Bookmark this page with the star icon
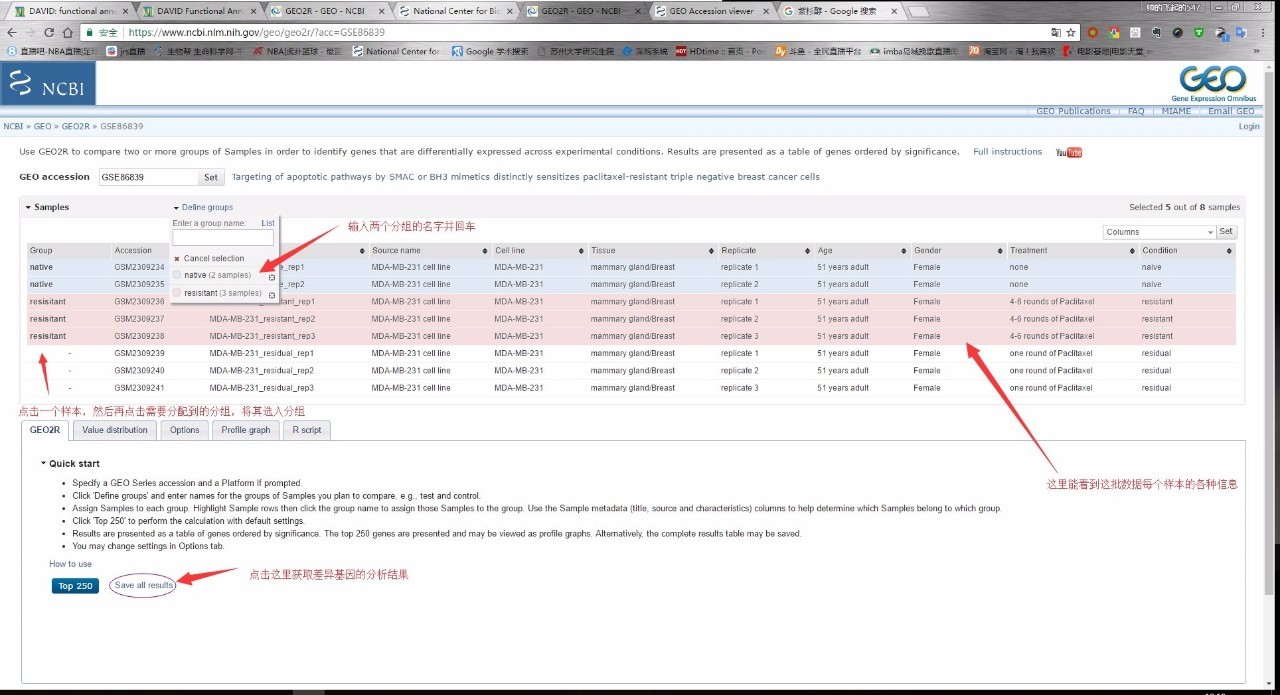The width and height of the screenshot is (1280, 695). 1071,32
